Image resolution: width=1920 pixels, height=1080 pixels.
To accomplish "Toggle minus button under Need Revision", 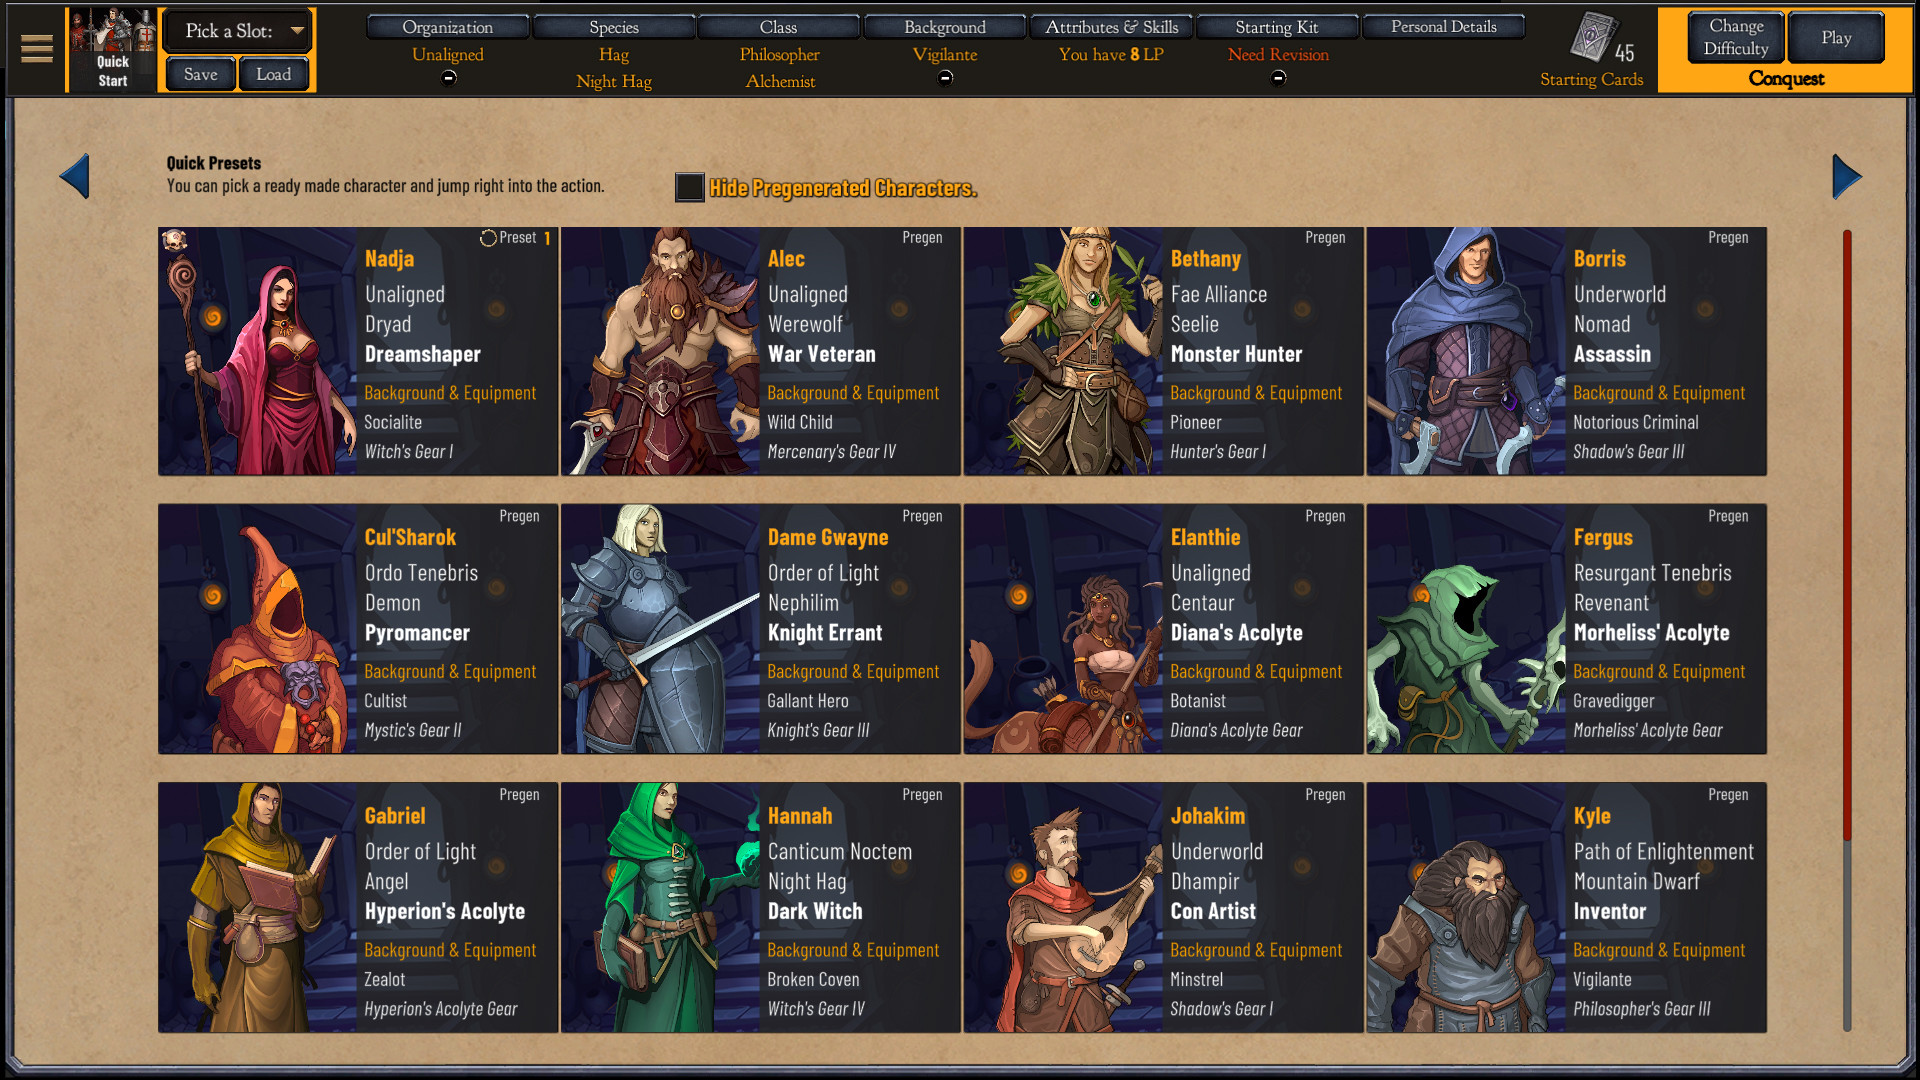I will (x=1278, y=78).
